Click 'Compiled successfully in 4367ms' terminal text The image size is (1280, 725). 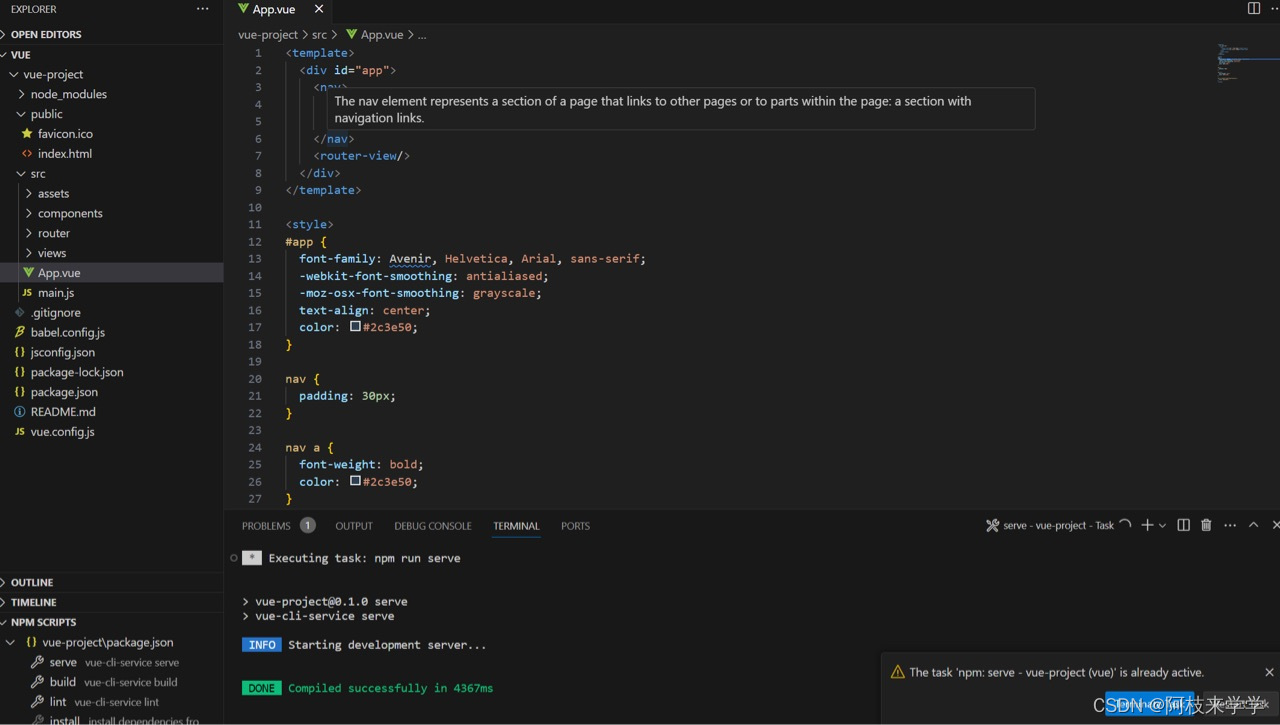coord(390,688)
